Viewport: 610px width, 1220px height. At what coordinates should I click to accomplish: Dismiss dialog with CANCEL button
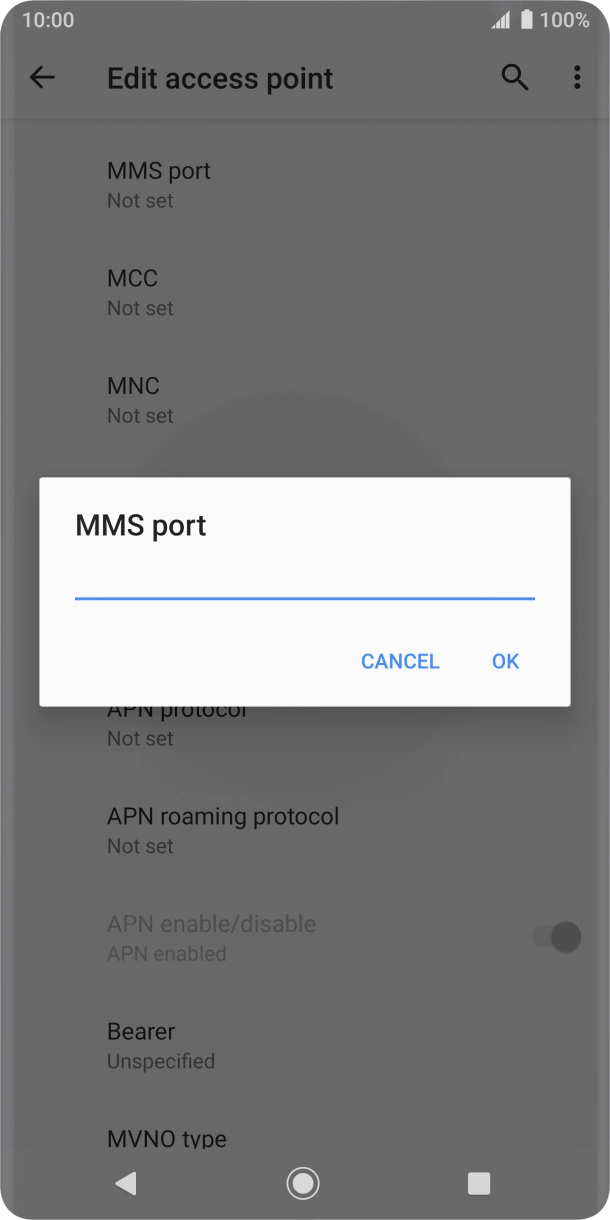click(x=400, y=661)
